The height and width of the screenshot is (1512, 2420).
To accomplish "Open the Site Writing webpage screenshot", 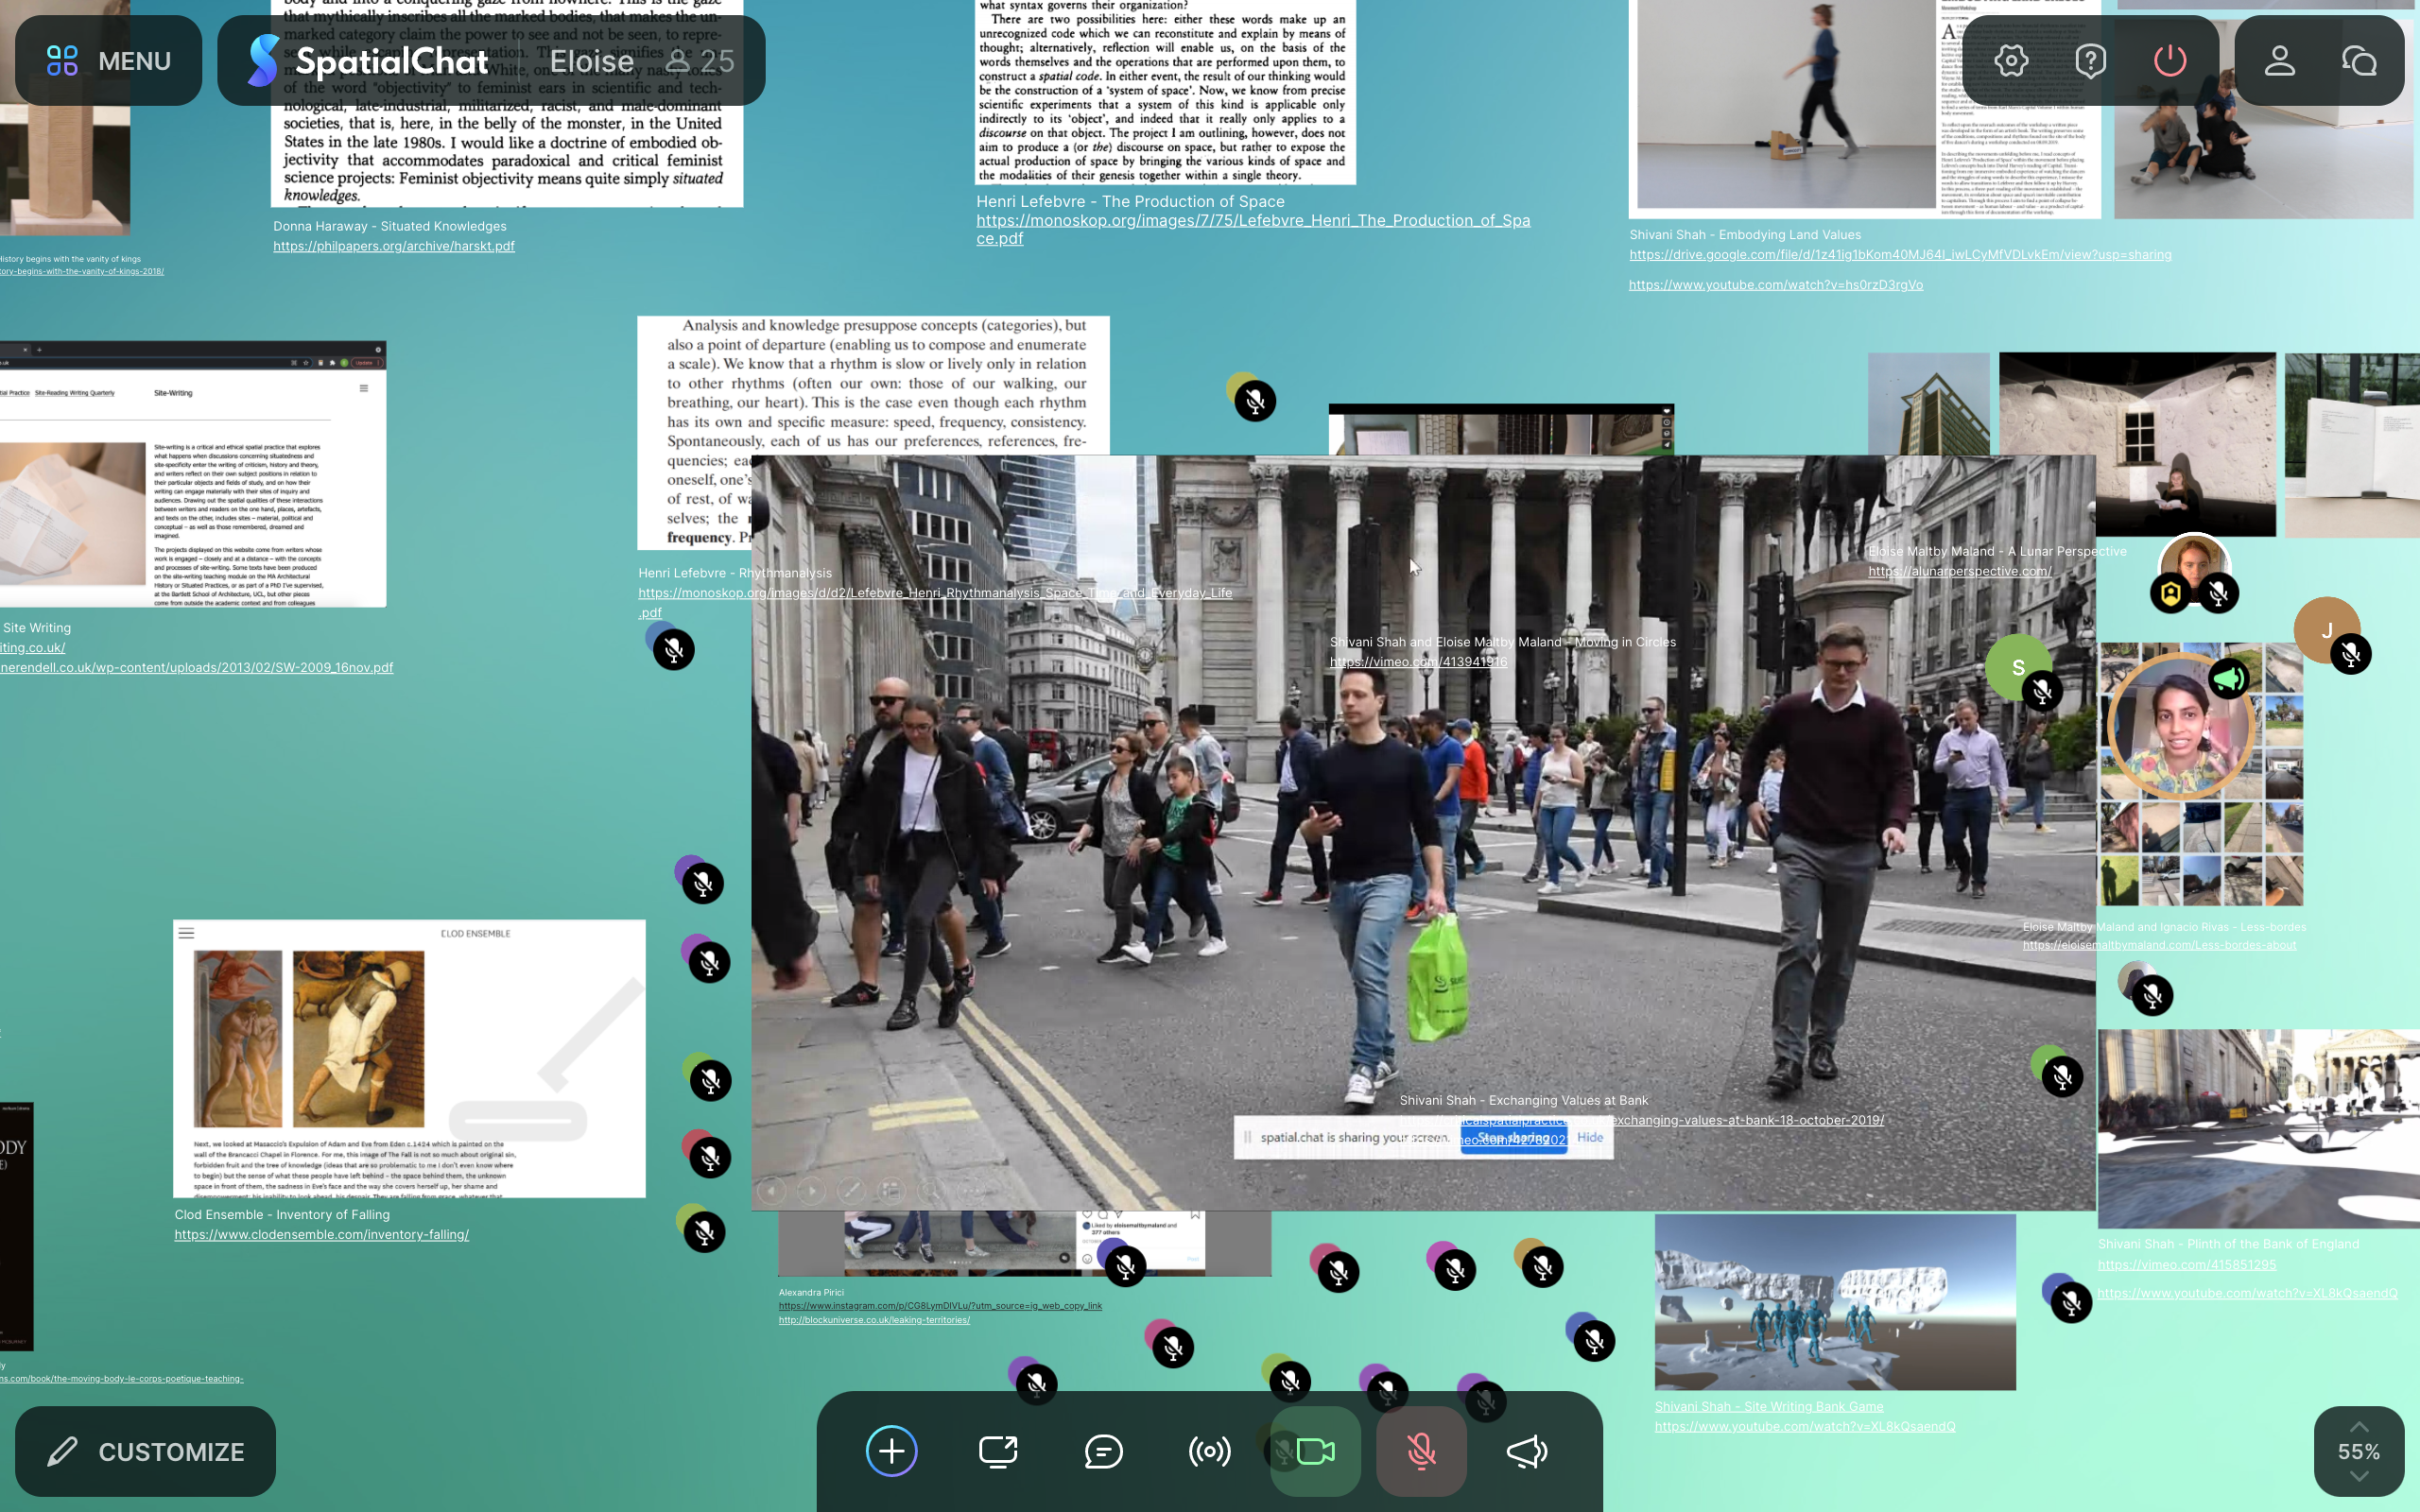I will (193, 474).
